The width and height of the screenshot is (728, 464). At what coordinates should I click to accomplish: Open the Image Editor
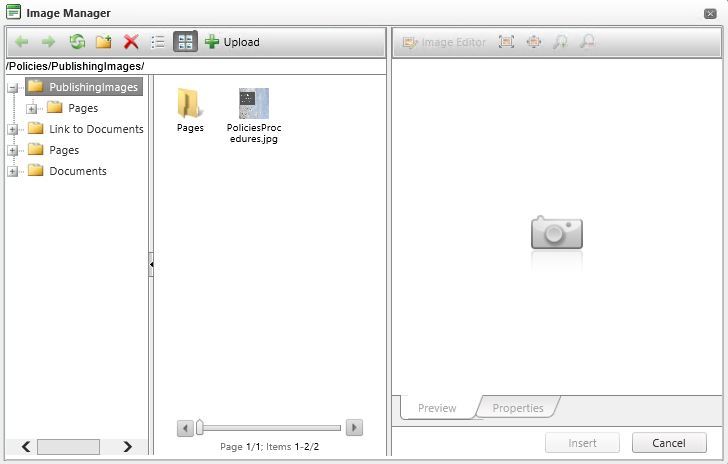coord(444,42)
